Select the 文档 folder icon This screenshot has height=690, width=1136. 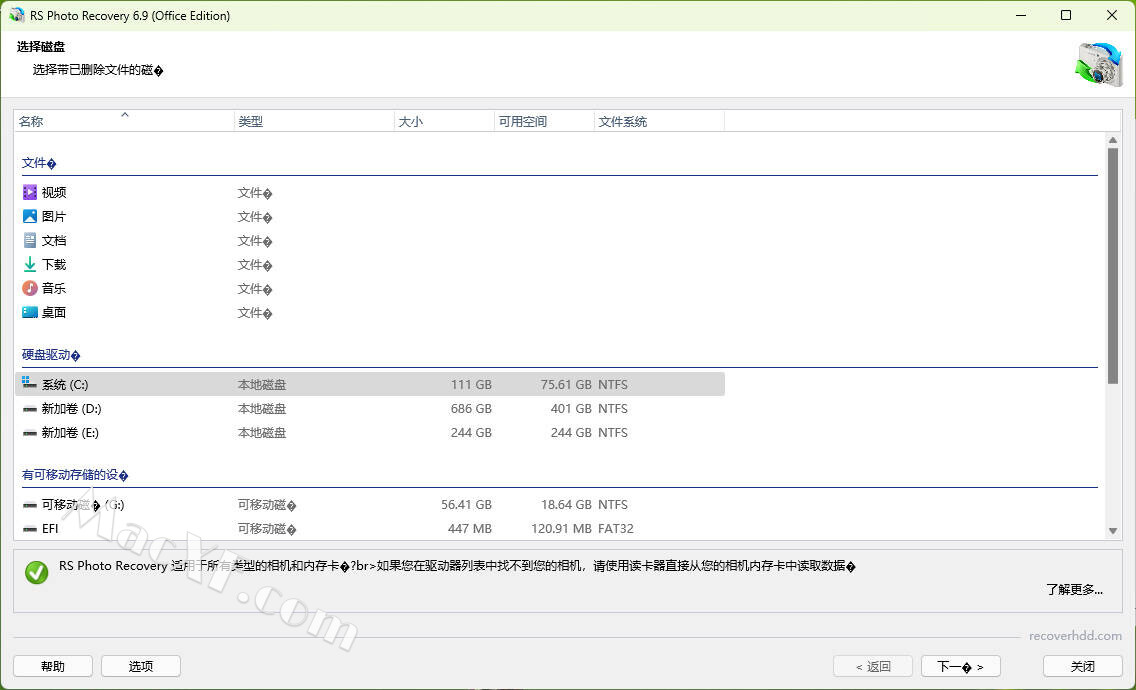coord(30,240)
